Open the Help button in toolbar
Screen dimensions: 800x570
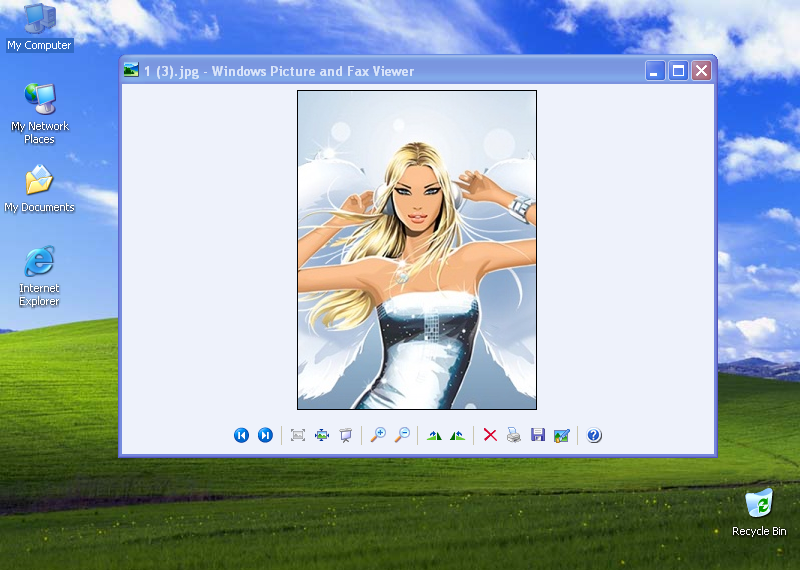coord(594,435)
